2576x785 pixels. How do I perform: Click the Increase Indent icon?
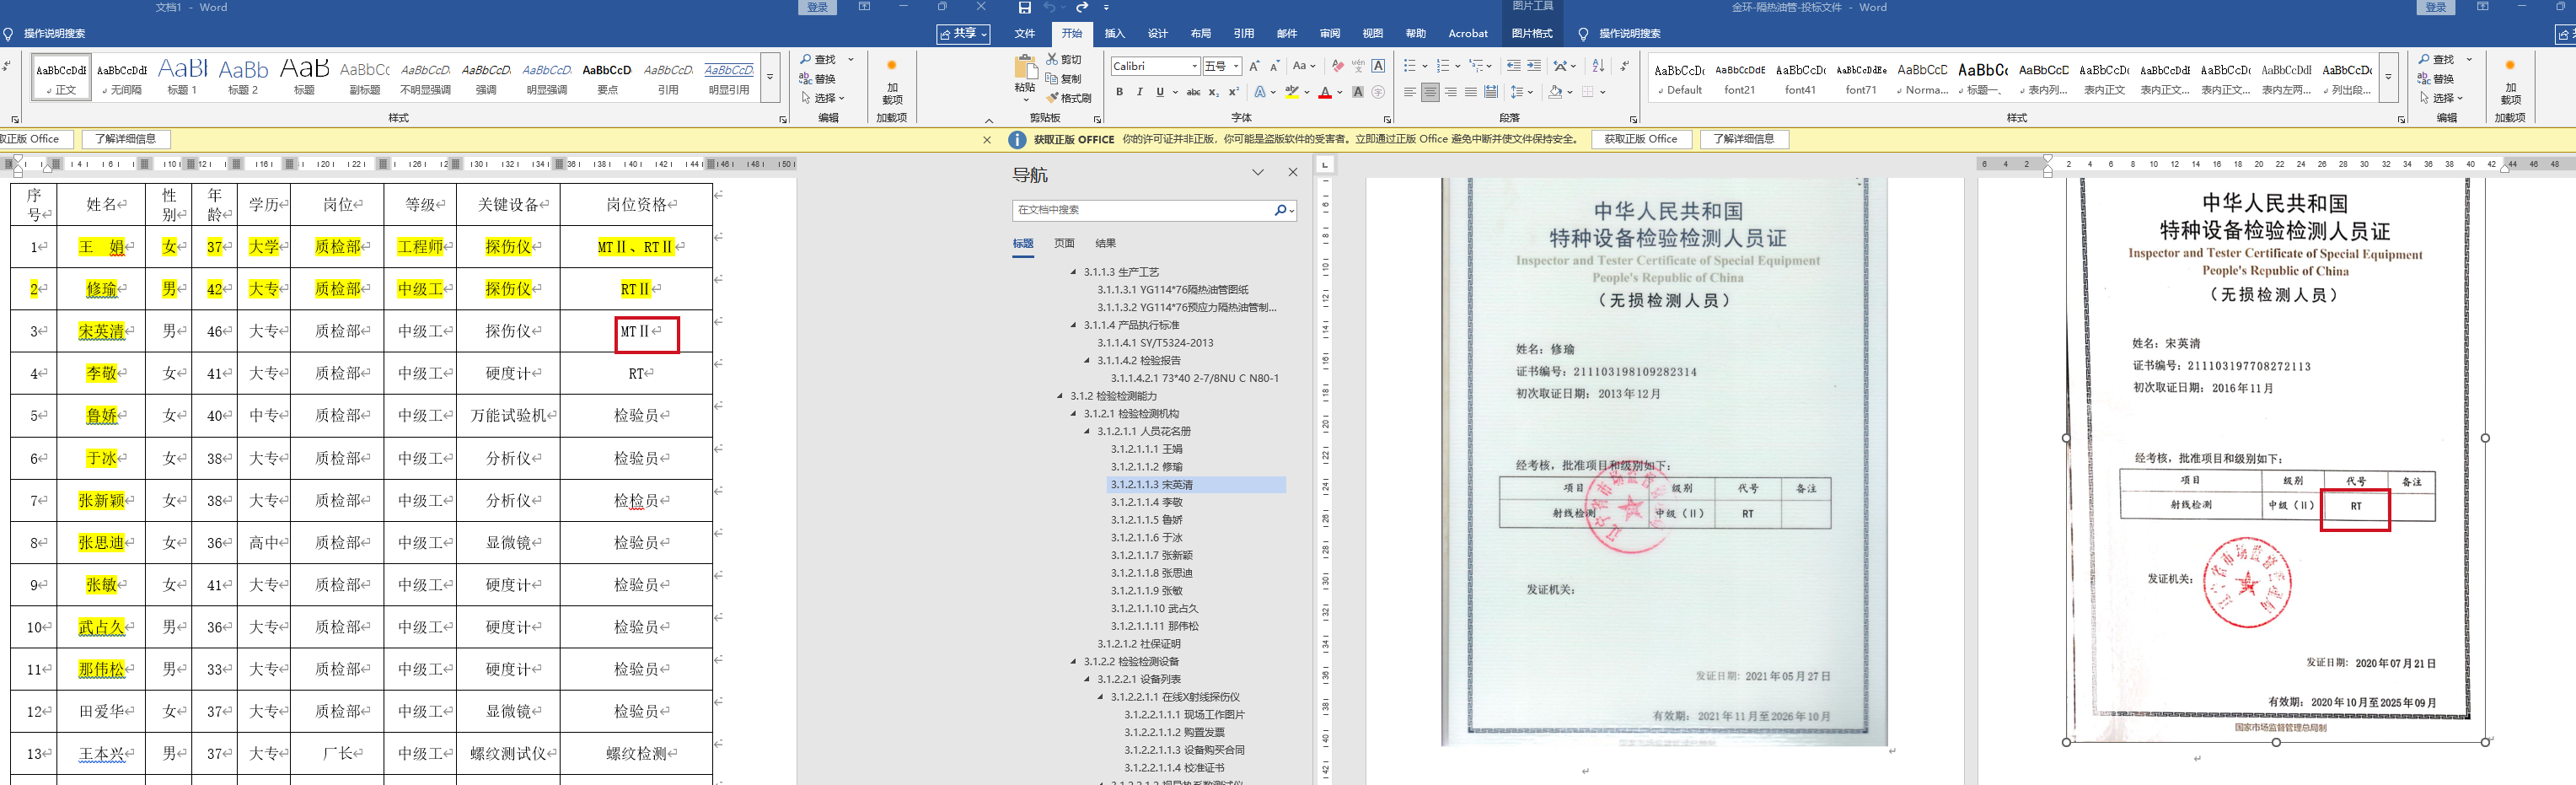[1534, 66]
